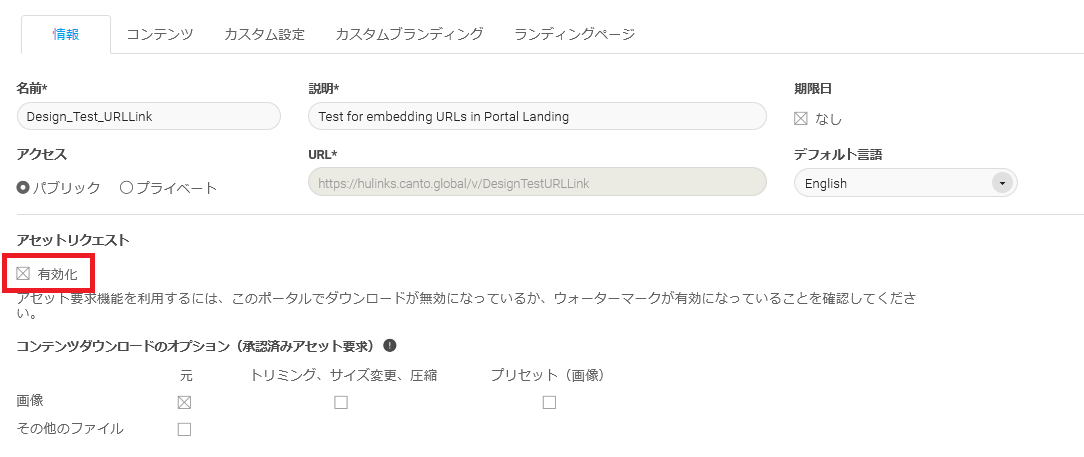Switch to the コンテンツ tab

pyautogui.click(x=159, y=34)
